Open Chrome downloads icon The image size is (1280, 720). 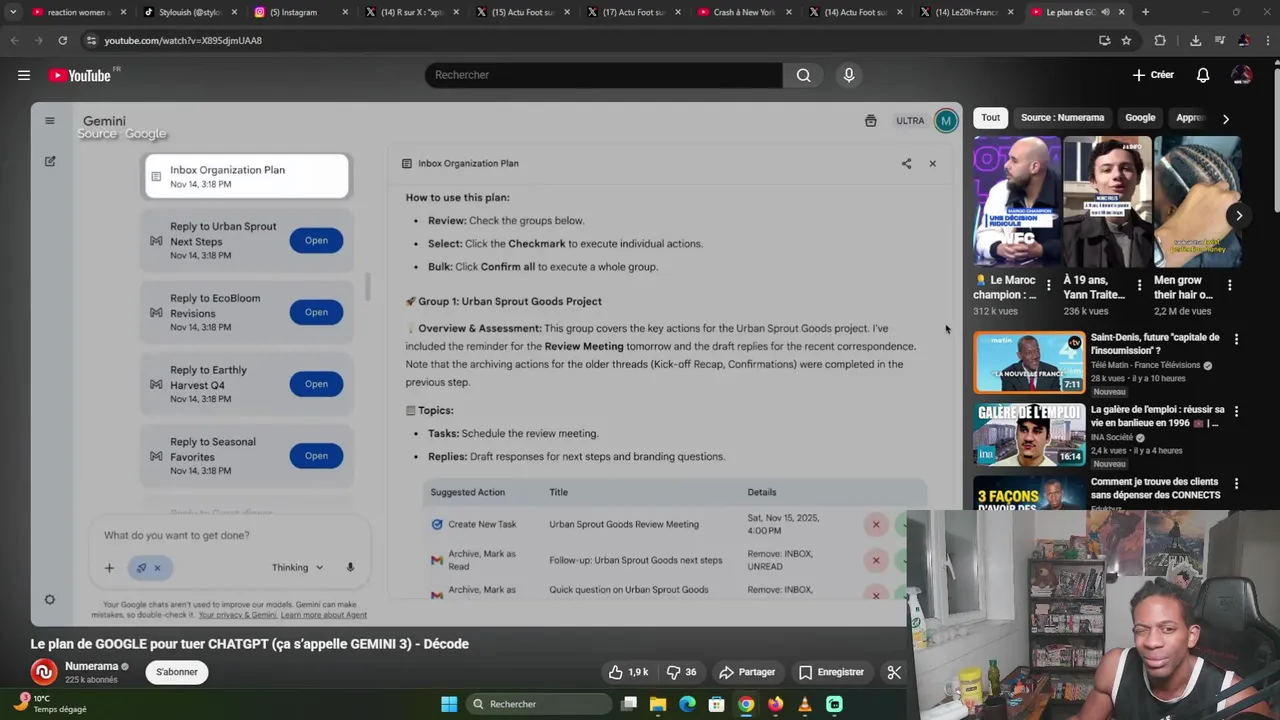pyautogui.click(x=1195, y=40)
